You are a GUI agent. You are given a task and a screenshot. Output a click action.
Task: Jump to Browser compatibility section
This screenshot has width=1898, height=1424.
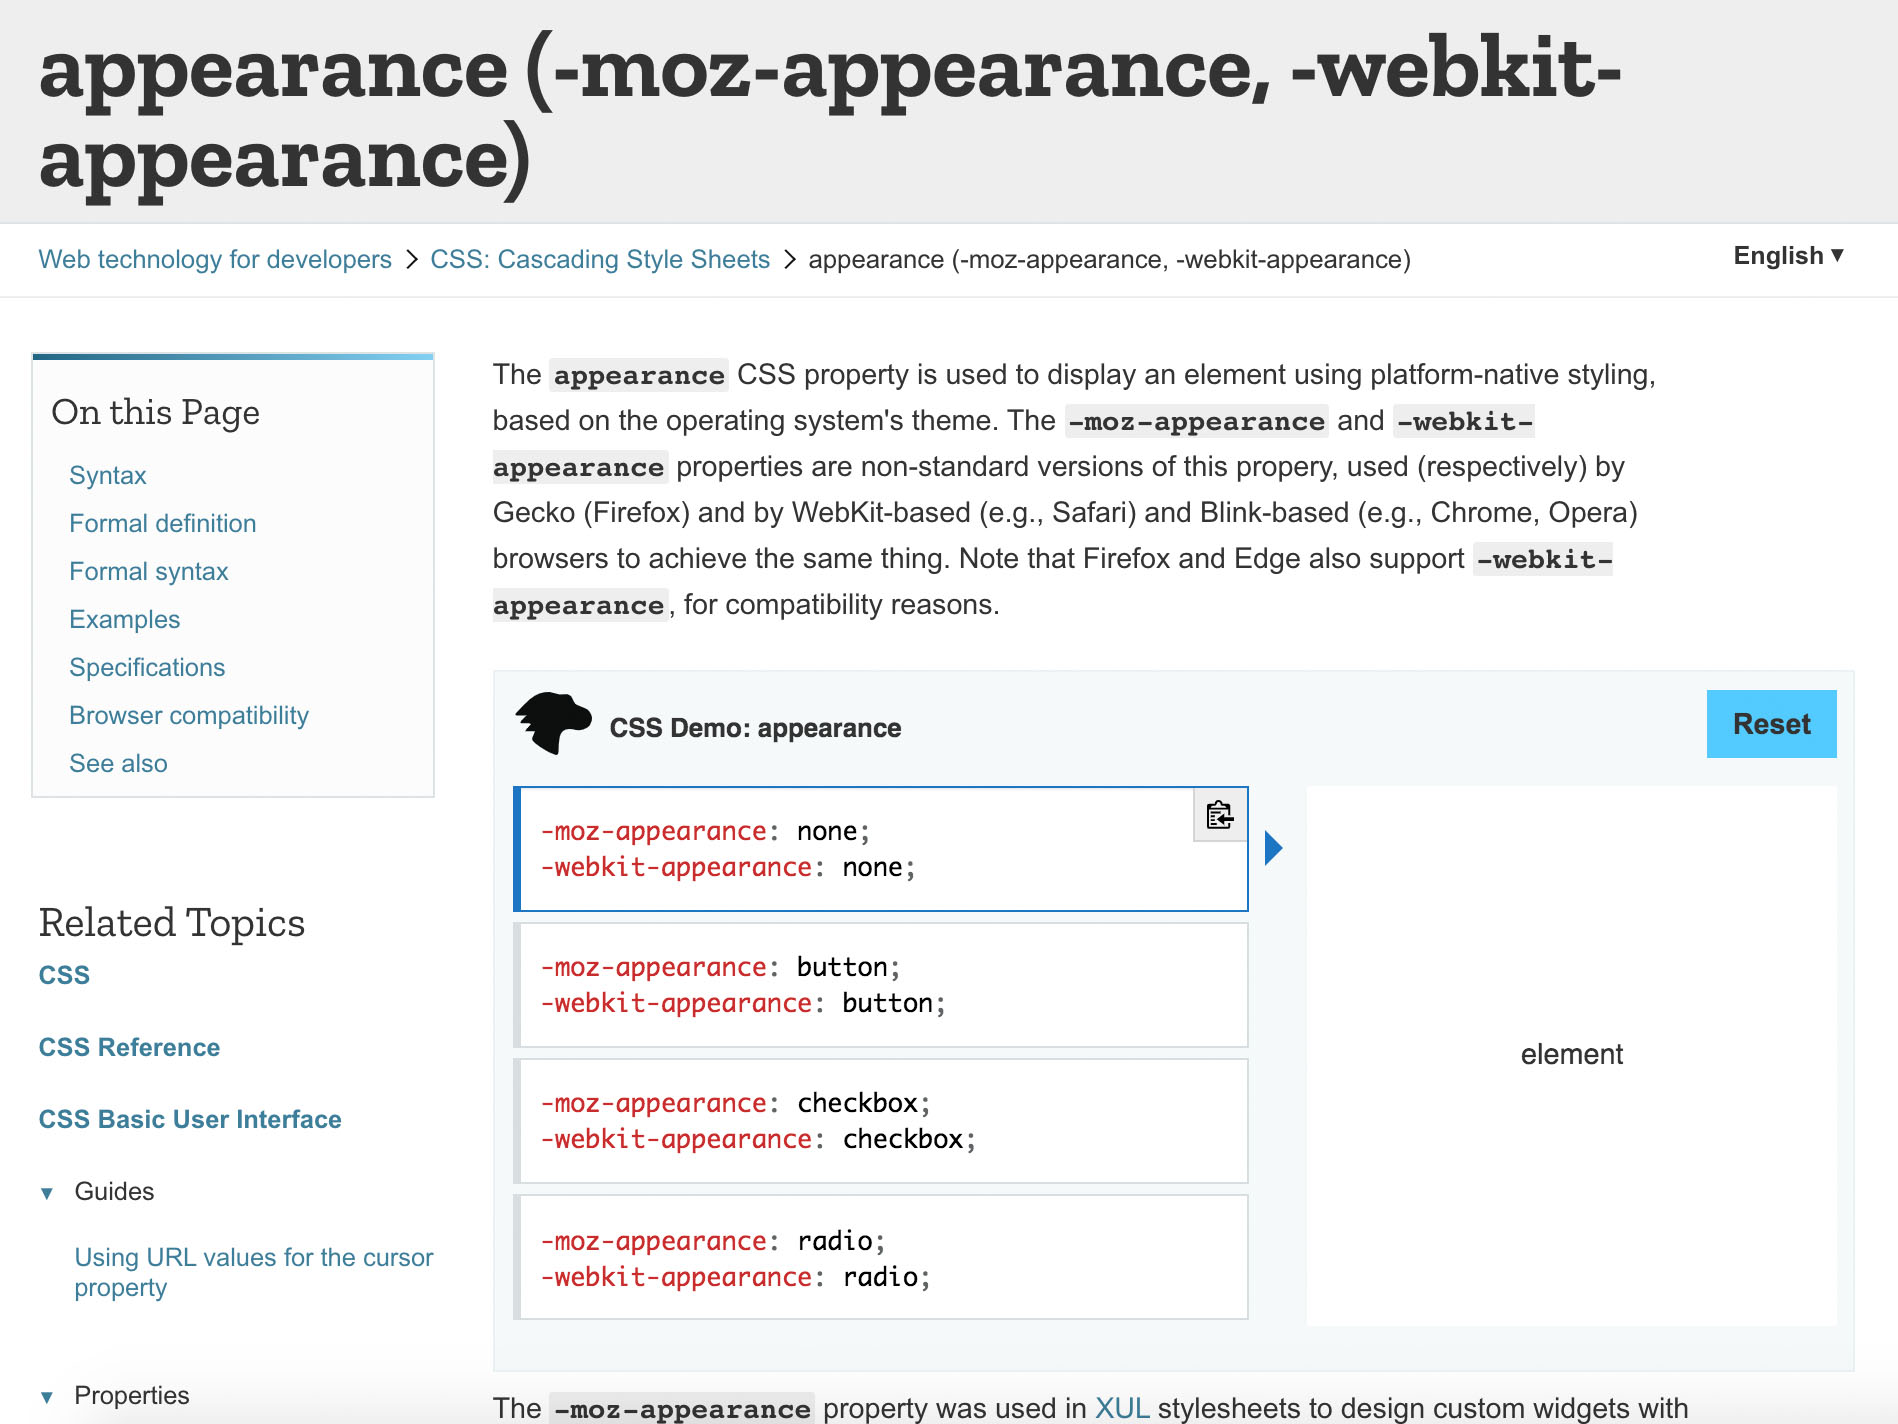point(189,716)
